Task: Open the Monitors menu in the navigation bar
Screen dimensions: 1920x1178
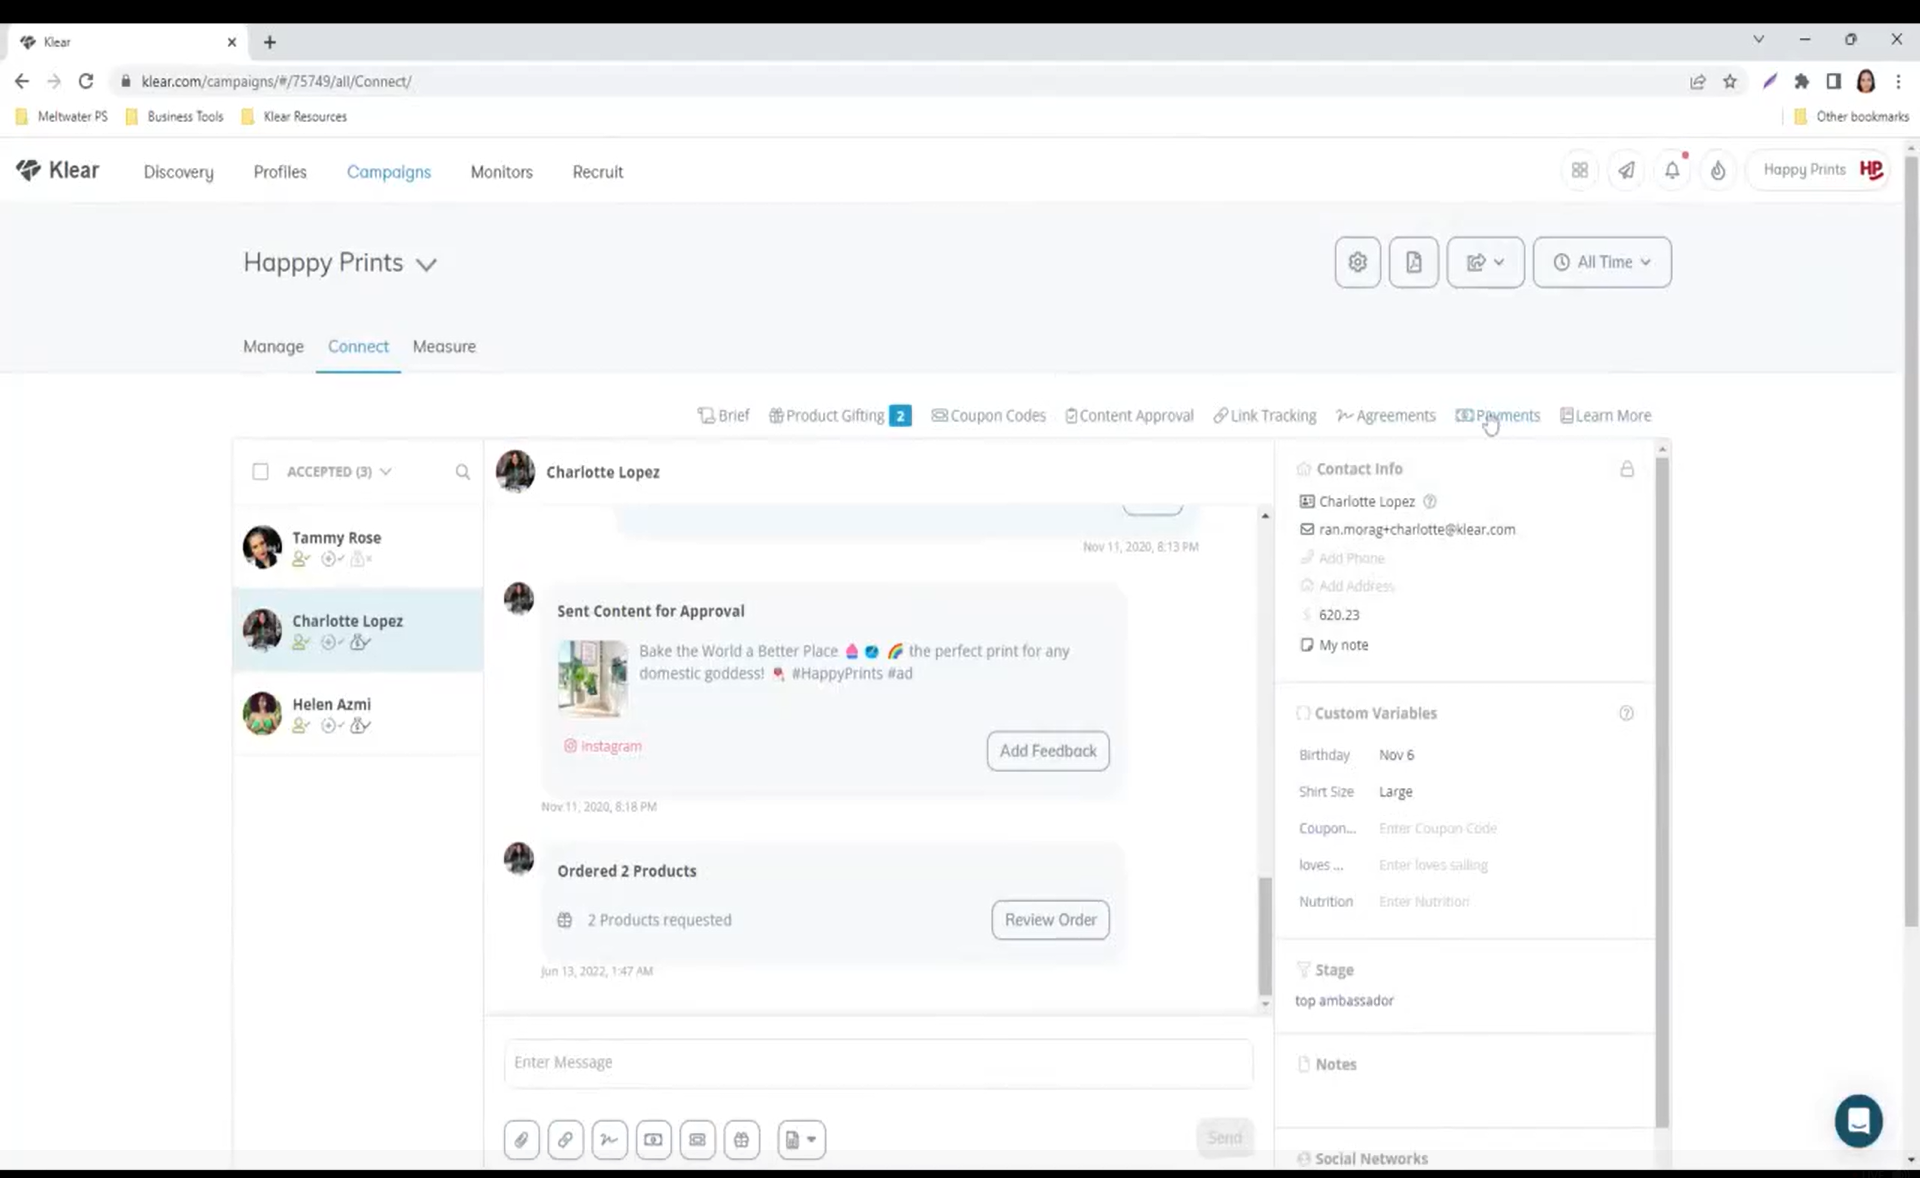Action: coord(501,172)
